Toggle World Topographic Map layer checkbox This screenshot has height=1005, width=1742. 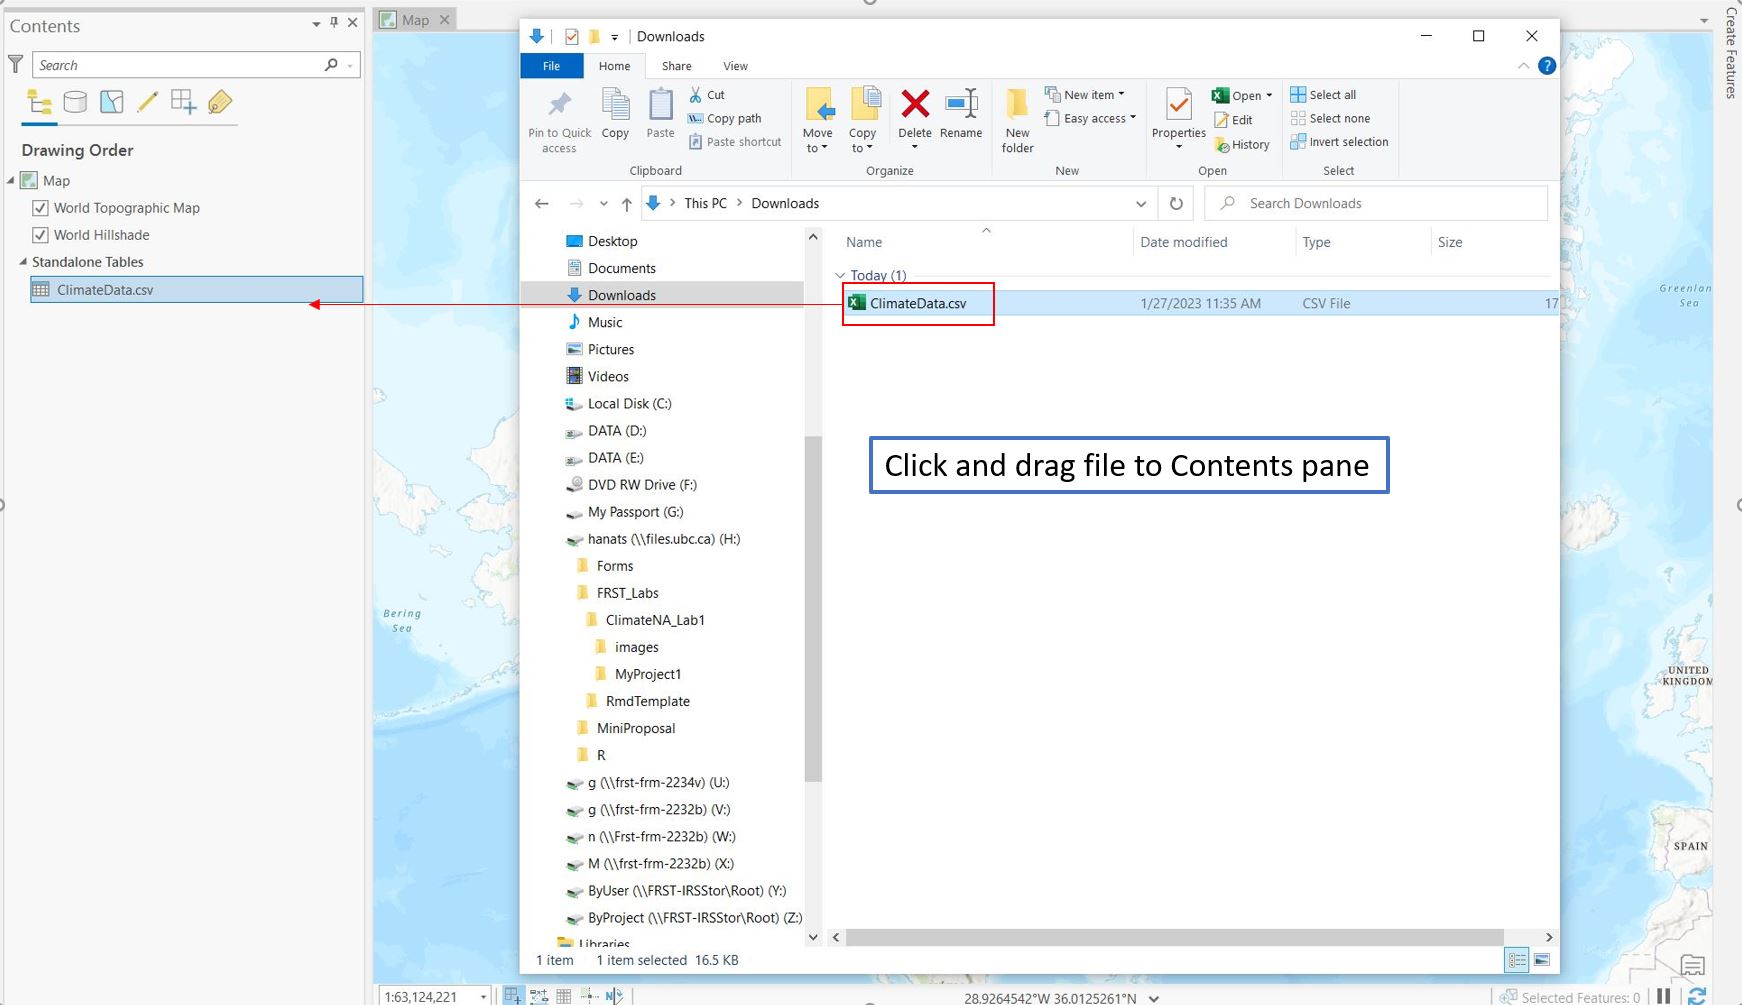click(40, 208)
